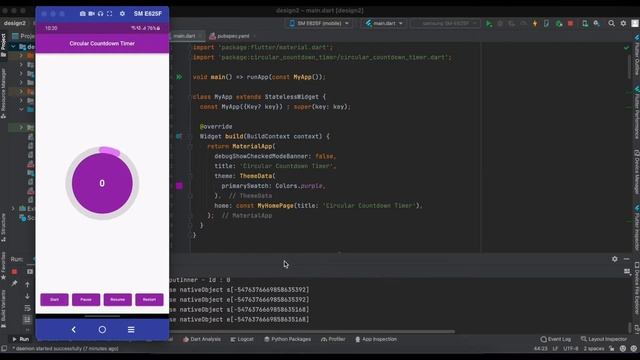
Task: Click the run gutter arrows beside main()
Action: (x=179, y=77)
